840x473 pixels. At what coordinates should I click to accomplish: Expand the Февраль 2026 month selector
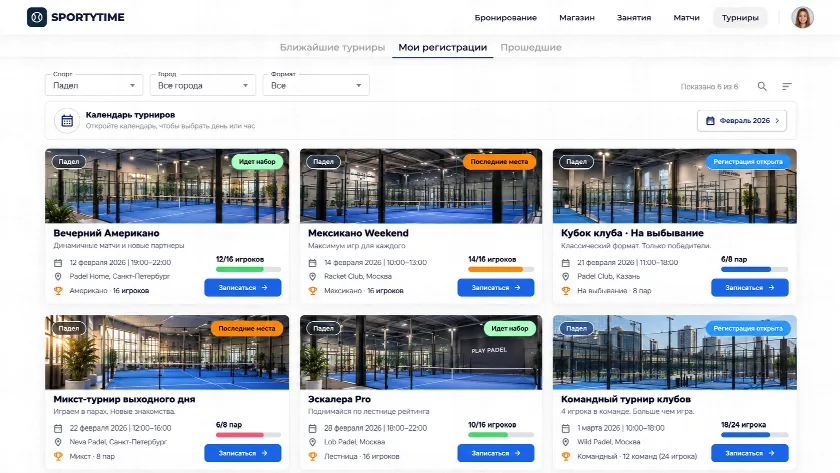point(742,121)
